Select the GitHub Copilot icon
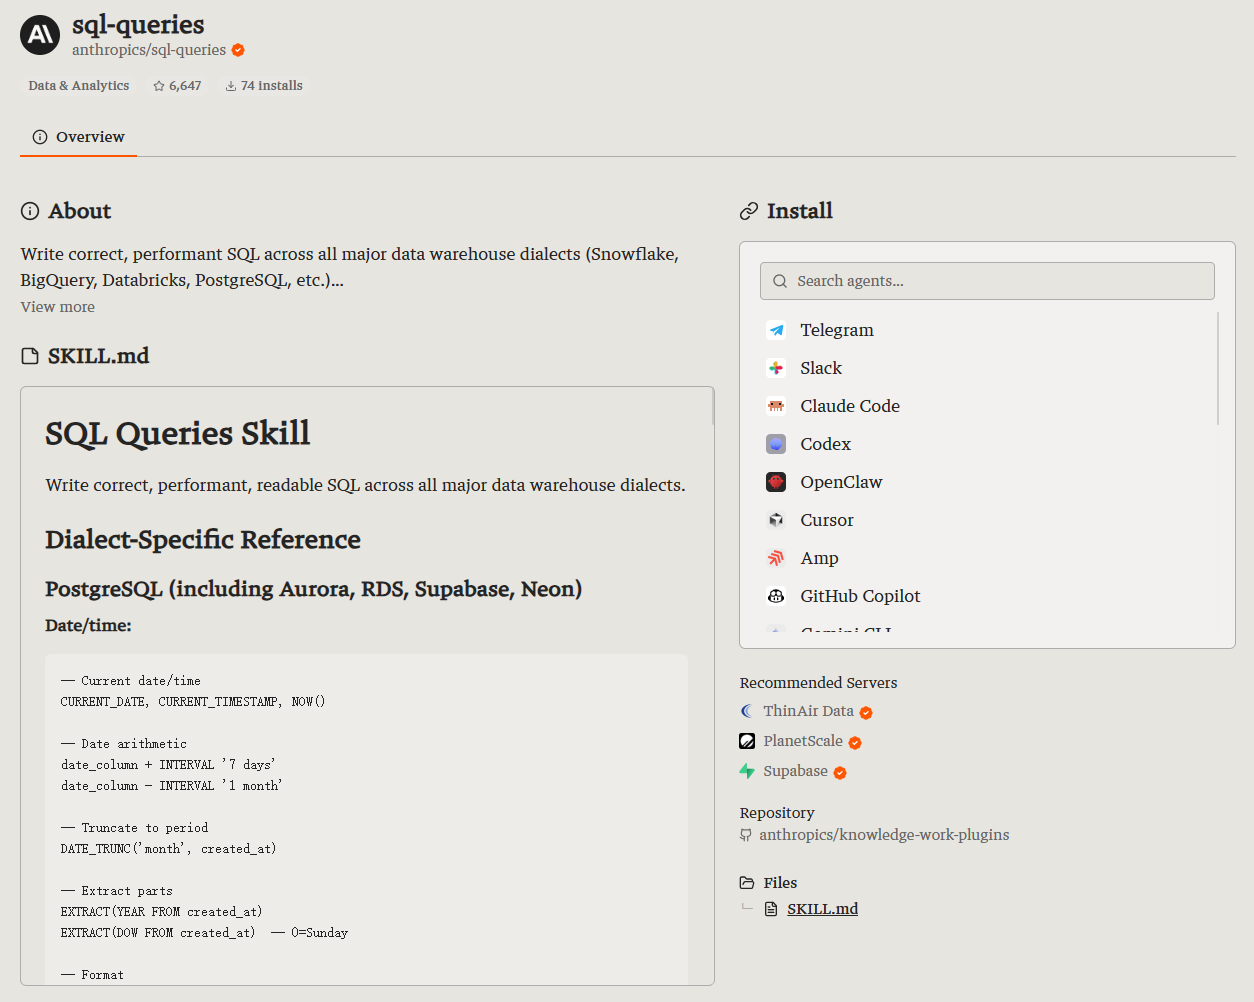1254x1002 pixels. coord(776,596)
